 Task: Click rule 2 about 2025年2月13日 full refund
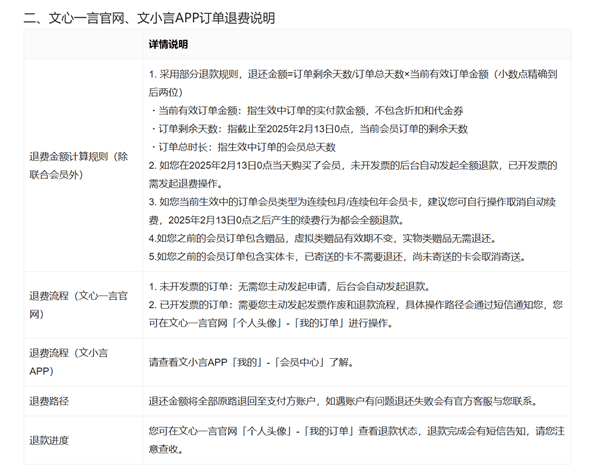coord(353,174)
